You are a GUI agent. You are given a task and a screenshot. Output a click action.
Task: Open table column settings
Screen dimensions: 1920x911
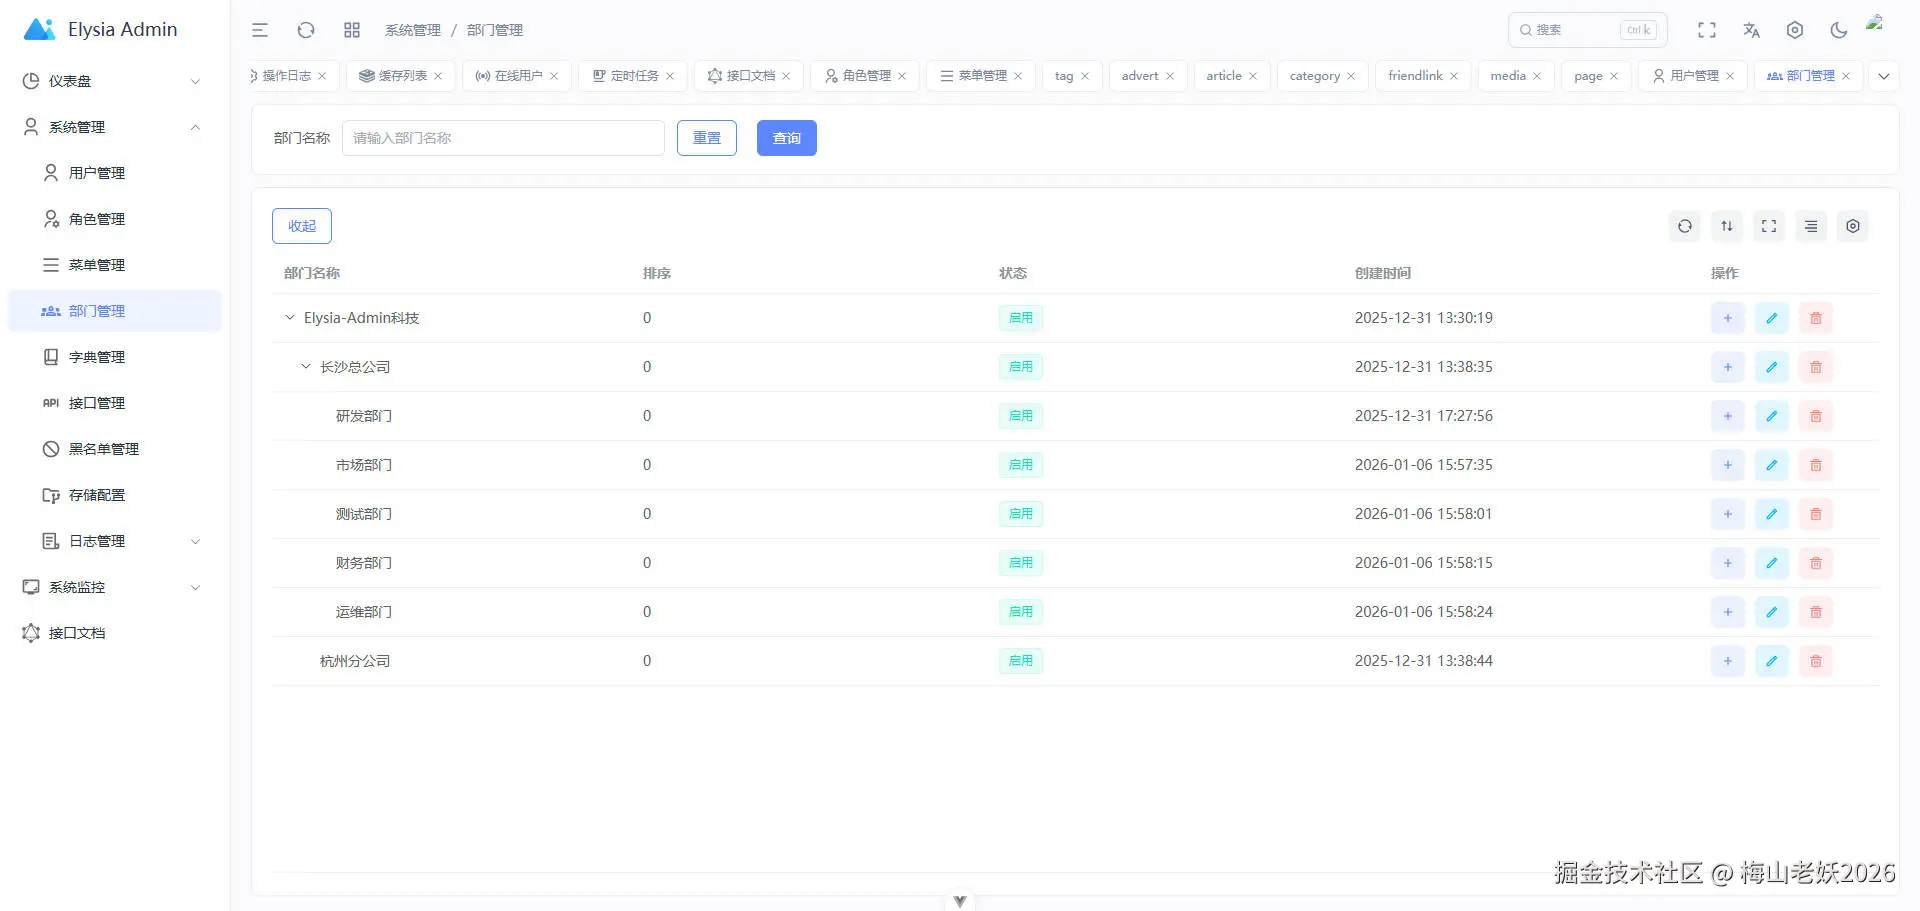(1853, 226)
